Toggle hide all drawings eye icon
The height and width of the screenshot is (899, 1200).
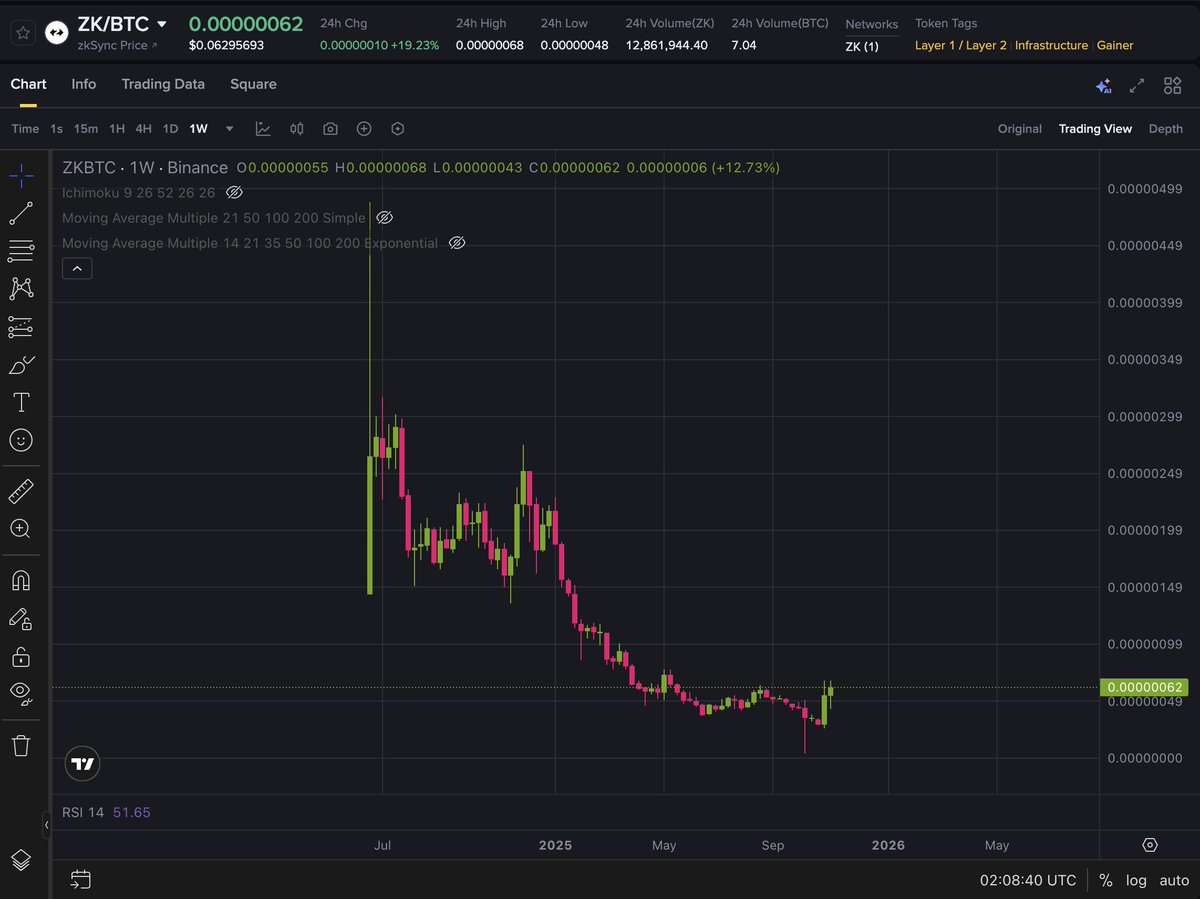(x=21, y=692)
